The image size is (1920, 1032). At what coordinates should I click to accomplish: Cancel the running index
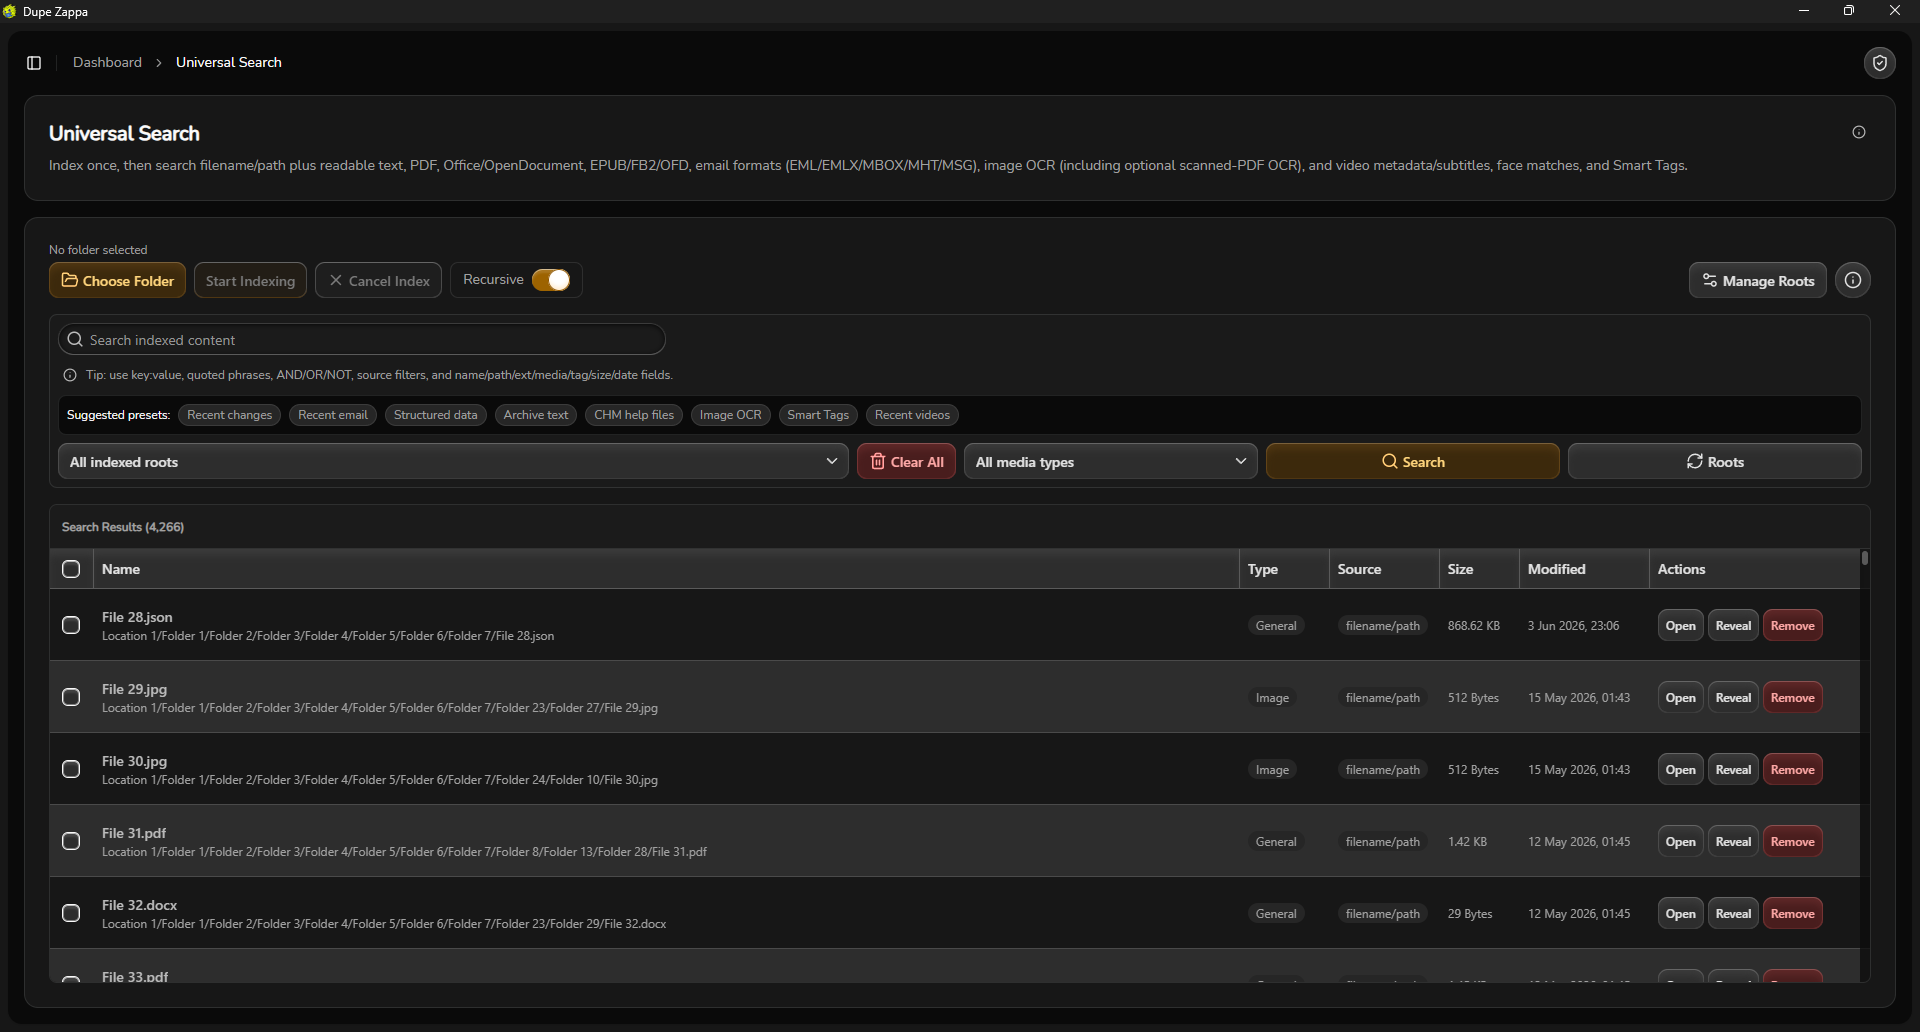[x=379, y=281]
